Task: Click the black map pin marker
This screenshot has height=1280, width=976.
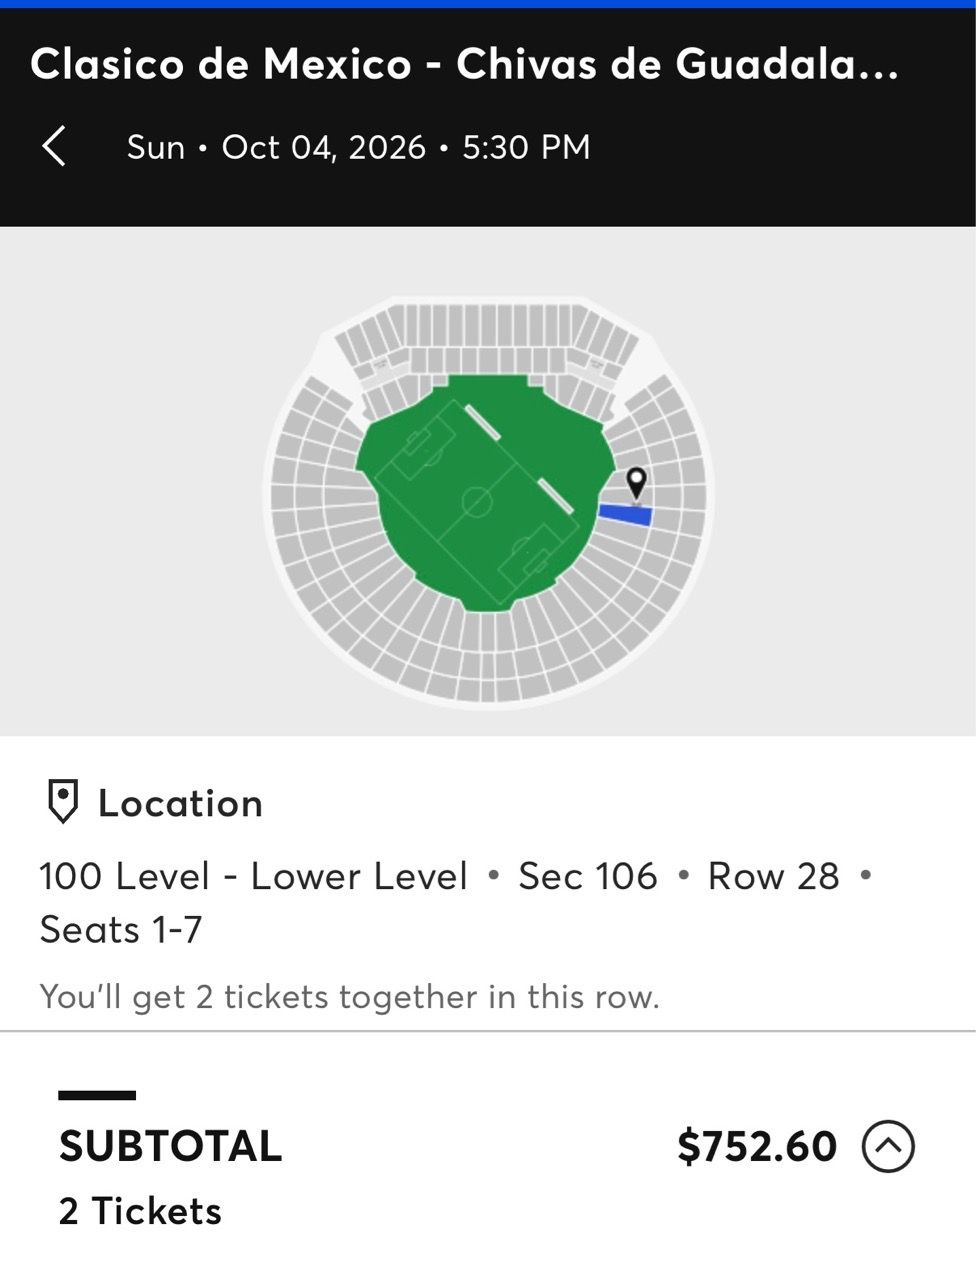Action: click(636, 484)
